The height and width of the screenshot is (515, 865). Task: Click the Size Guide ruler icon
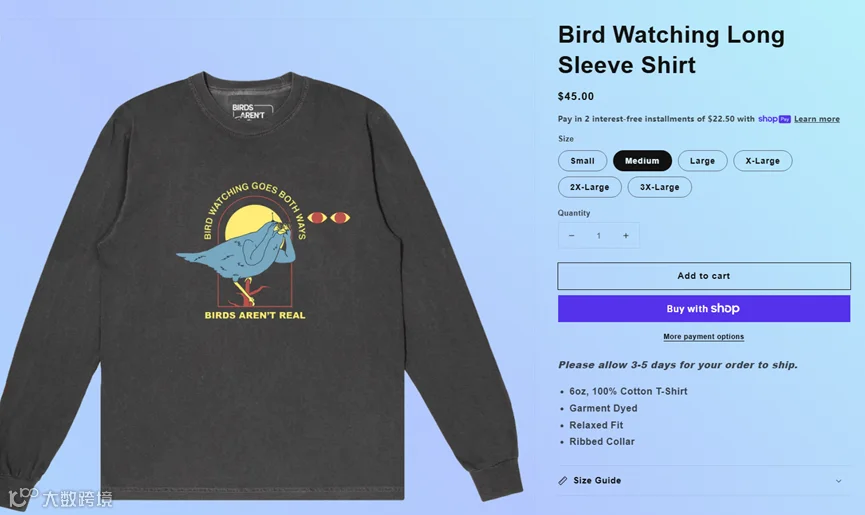click(x=563, y=481)
